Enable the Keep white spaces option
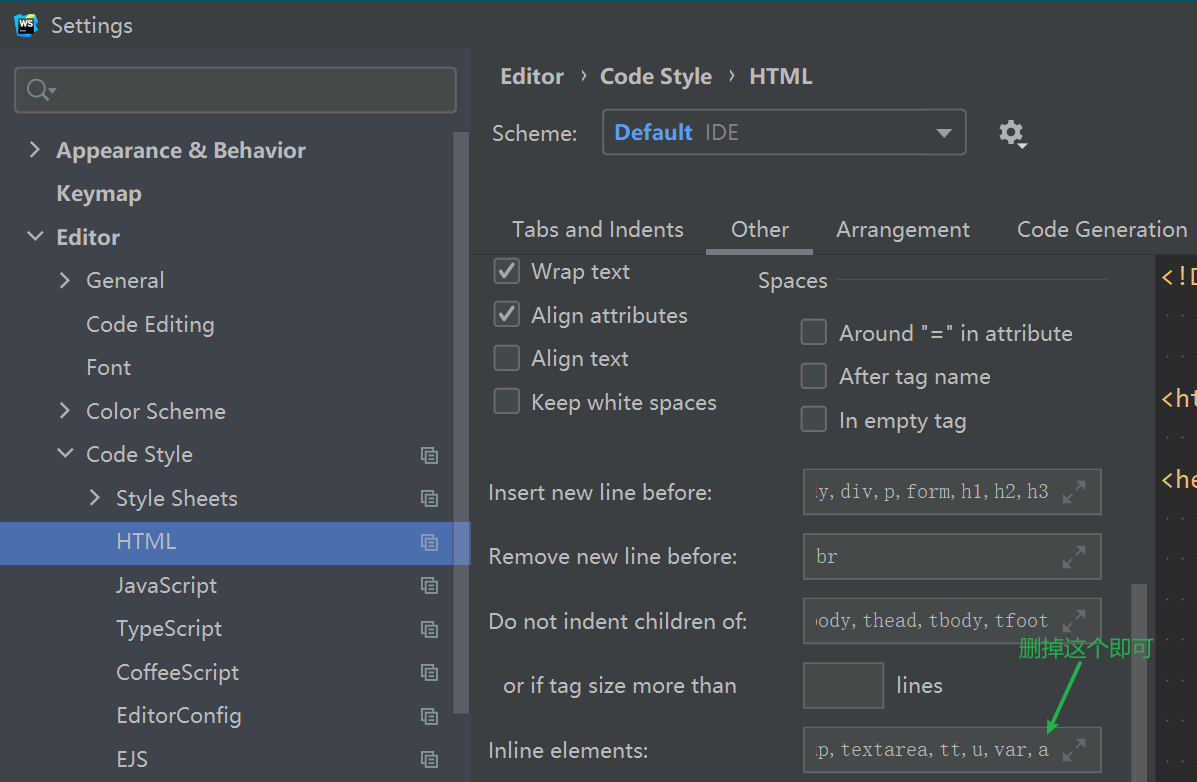Image resolution: width=1197 pixels, height=782 pixels. [506, 401]
